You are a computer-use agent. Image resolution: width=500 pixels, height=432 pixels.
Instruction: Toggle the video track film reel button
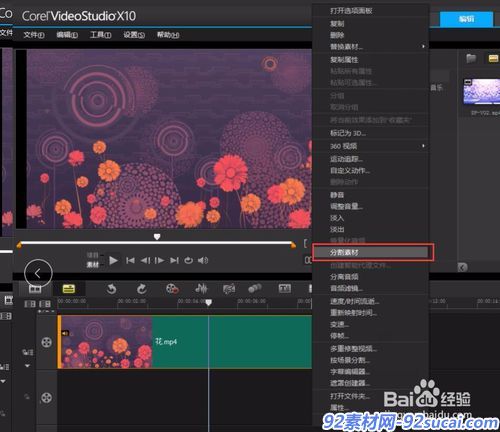[47, 342]
